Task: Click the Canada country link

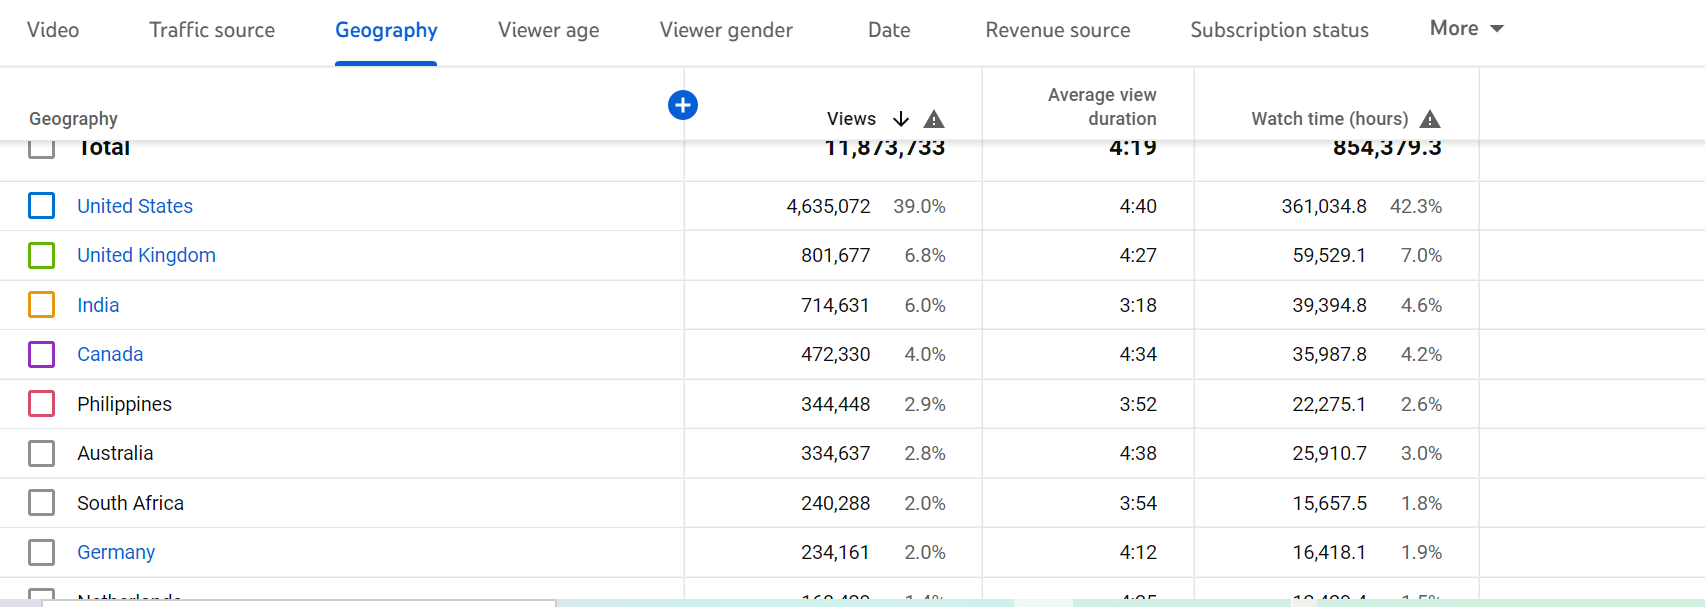Action: [x=110, y=355]
